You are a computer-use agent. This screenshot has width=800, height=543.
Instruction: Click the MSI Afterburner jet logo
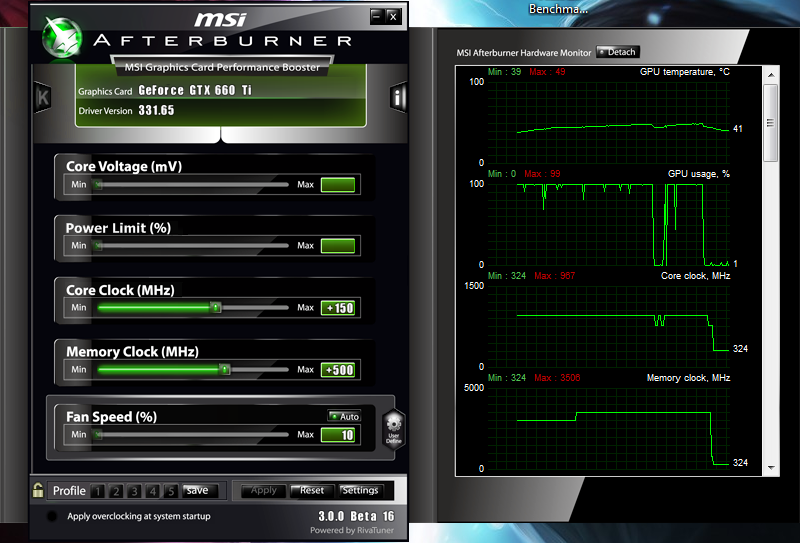(x=61, y=38)
